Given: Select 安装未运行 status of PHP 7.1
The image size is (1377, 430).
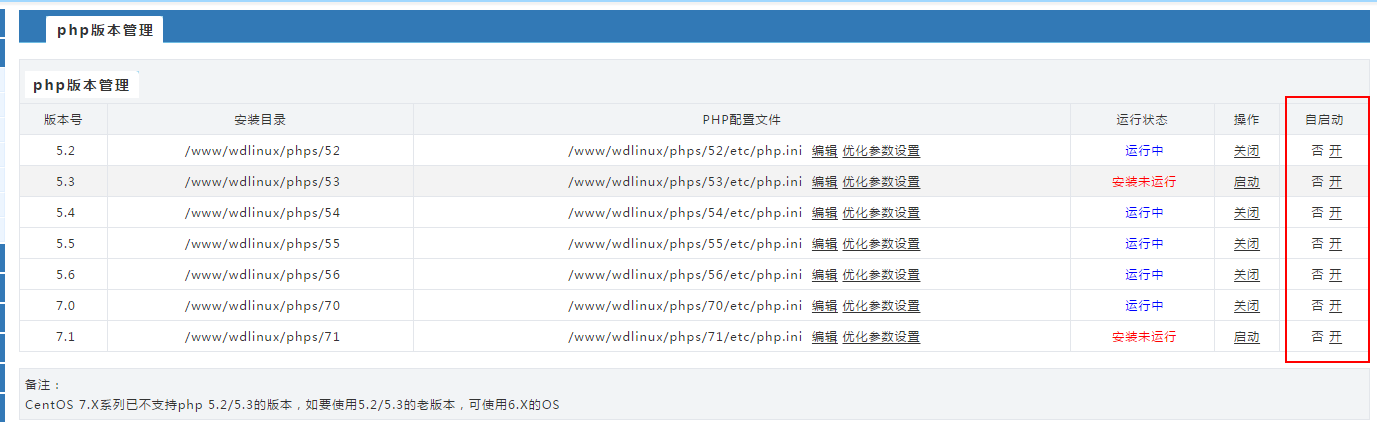Looking at the screenshot, I should click(1144, 337).
